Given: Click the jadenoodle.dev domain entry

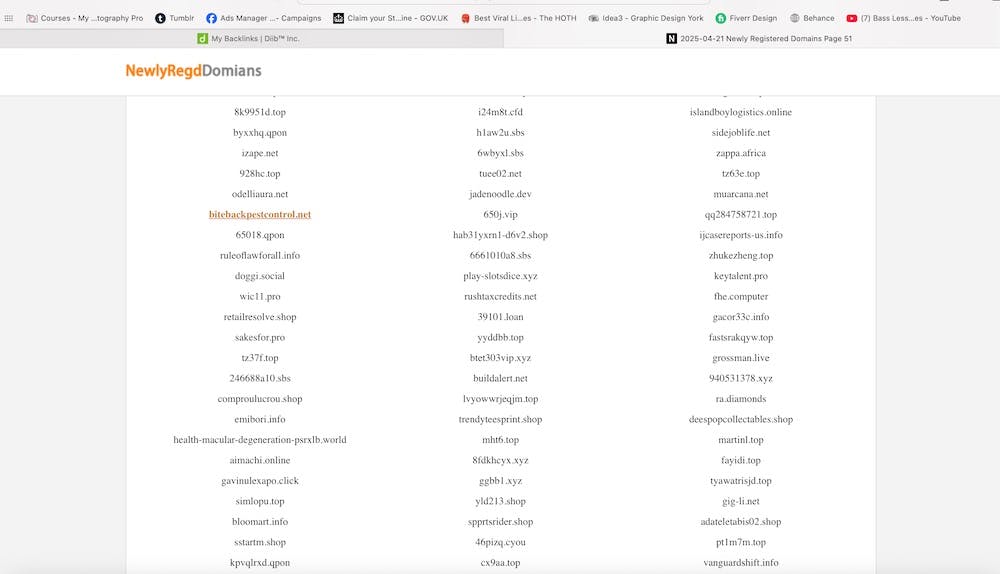Looking at the screenshot, I should pos(500,194).
